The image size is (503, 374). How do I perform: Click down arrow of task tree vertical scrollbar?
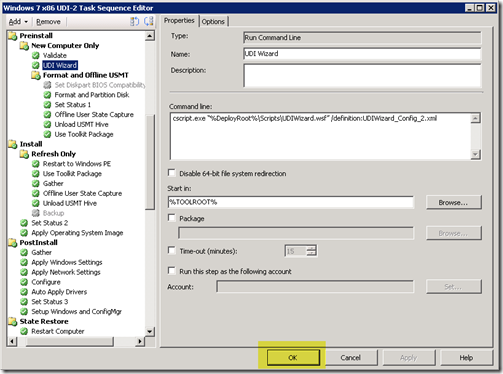coord(150,331)
